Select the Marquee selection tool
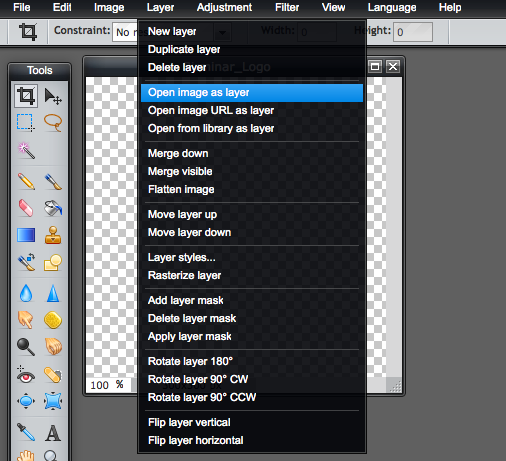 pyautogui.click(x=26, y=123)
